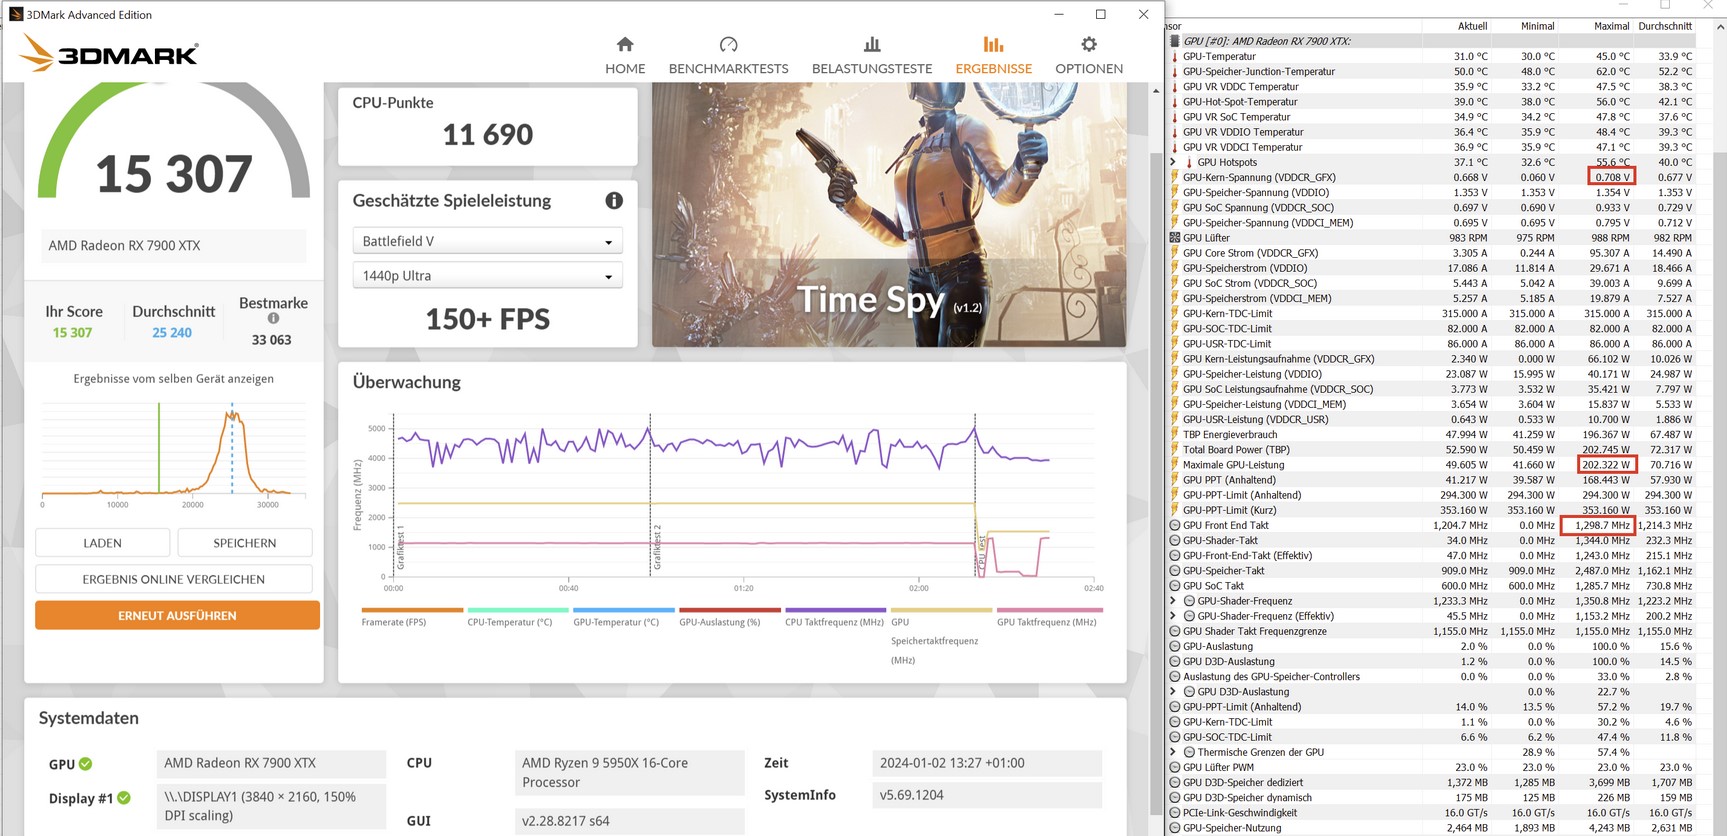
Task: Expand the GPU Hotspots sensor group
Action: 1173,162
